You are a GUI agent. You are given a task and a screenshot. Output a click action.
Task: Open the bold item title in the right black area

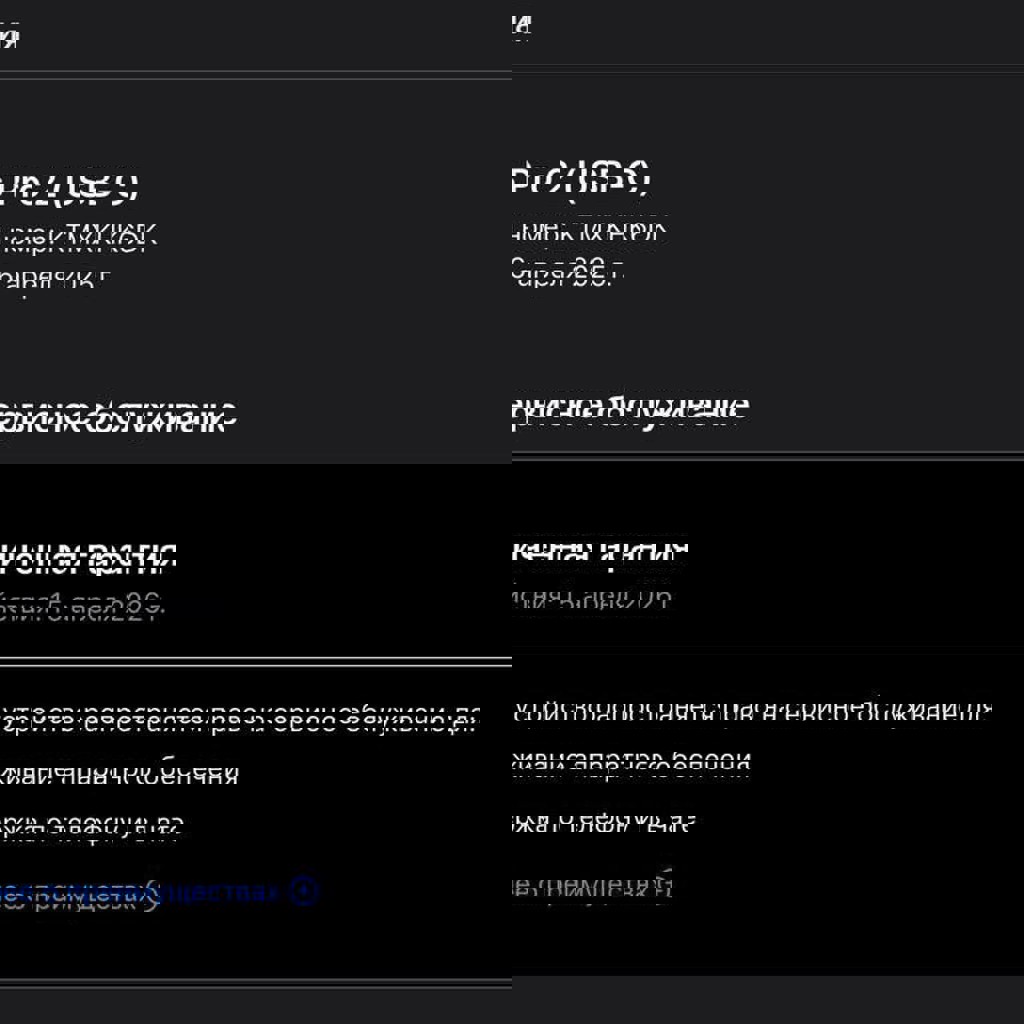600,552
